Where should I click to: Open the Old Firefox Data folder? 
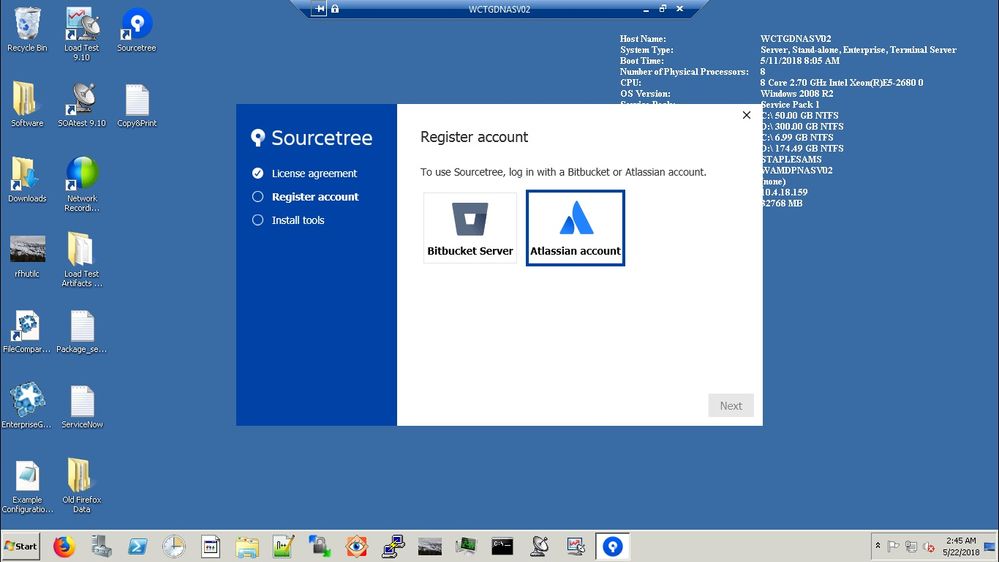(82, 486)
